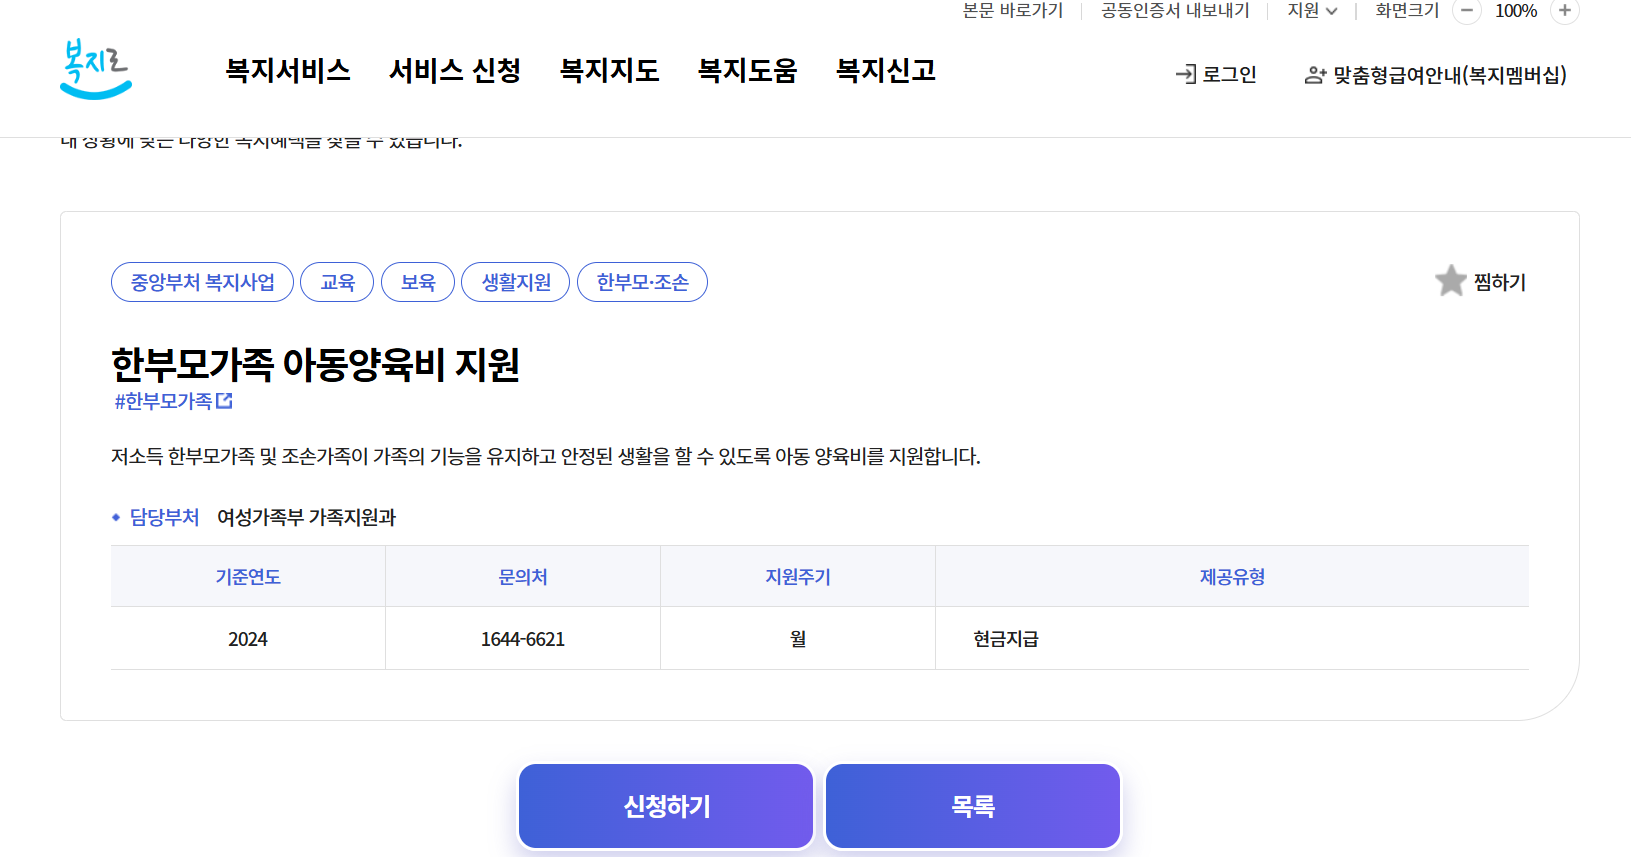Screen dimensions: 1631x857
Task: Select the 보육 tag
Action: coord(418,282)
